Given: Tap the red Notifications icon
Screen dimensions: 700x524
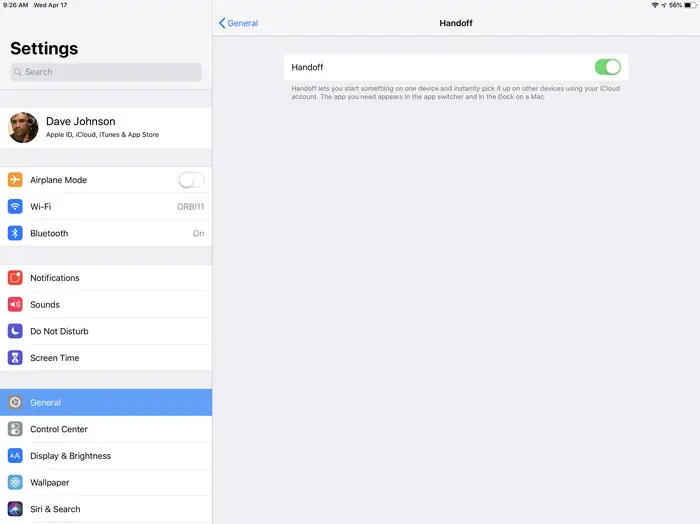Looking at the screenshot, I should (x=15, y=278).
